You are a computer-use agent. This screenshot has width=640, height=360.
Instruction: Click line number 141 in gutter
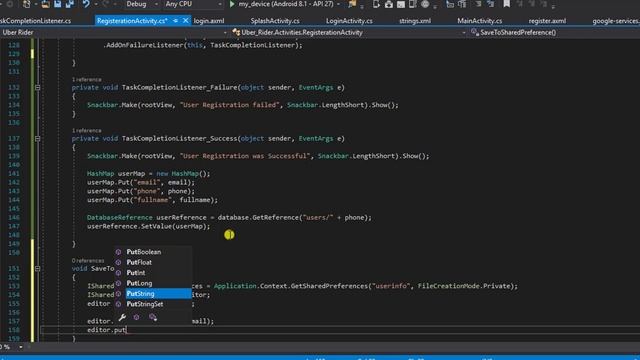point(14,173)
